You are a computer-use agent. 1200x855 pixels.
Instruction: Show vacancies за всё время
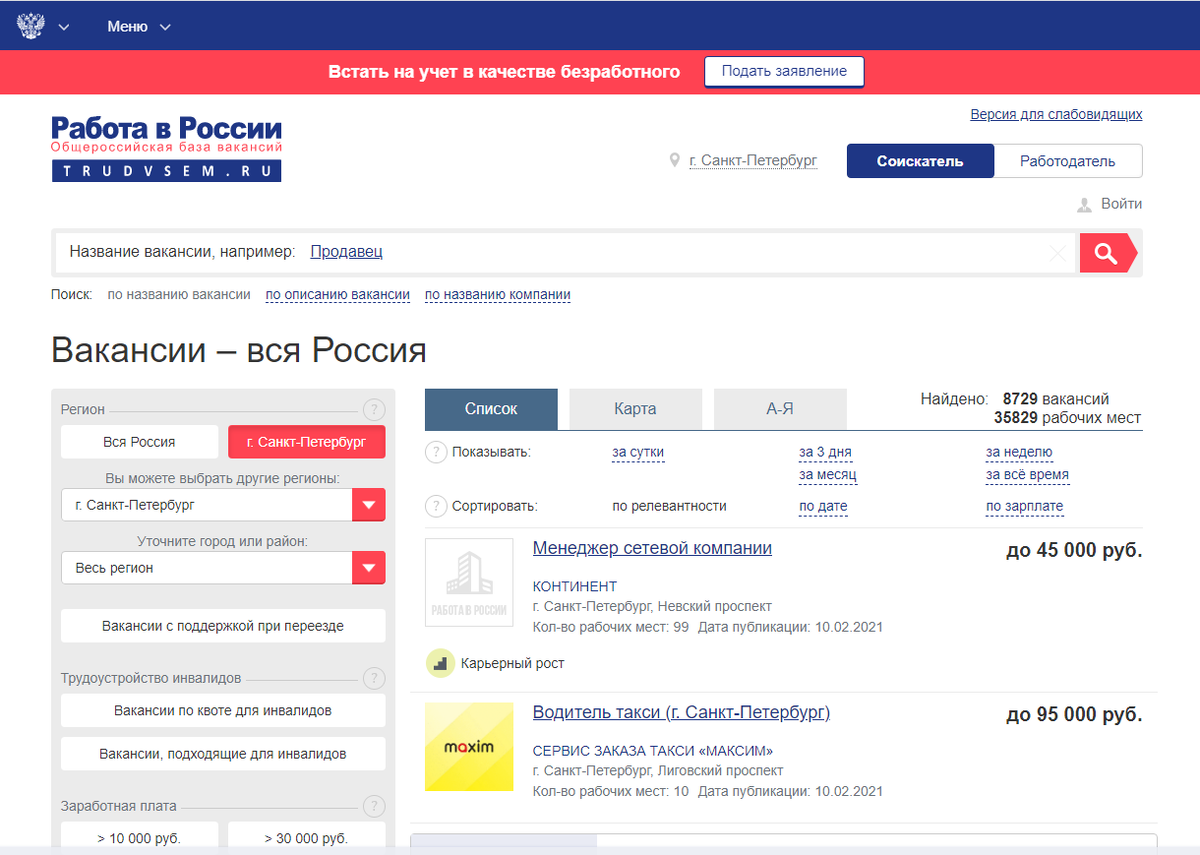(1027, 475)
